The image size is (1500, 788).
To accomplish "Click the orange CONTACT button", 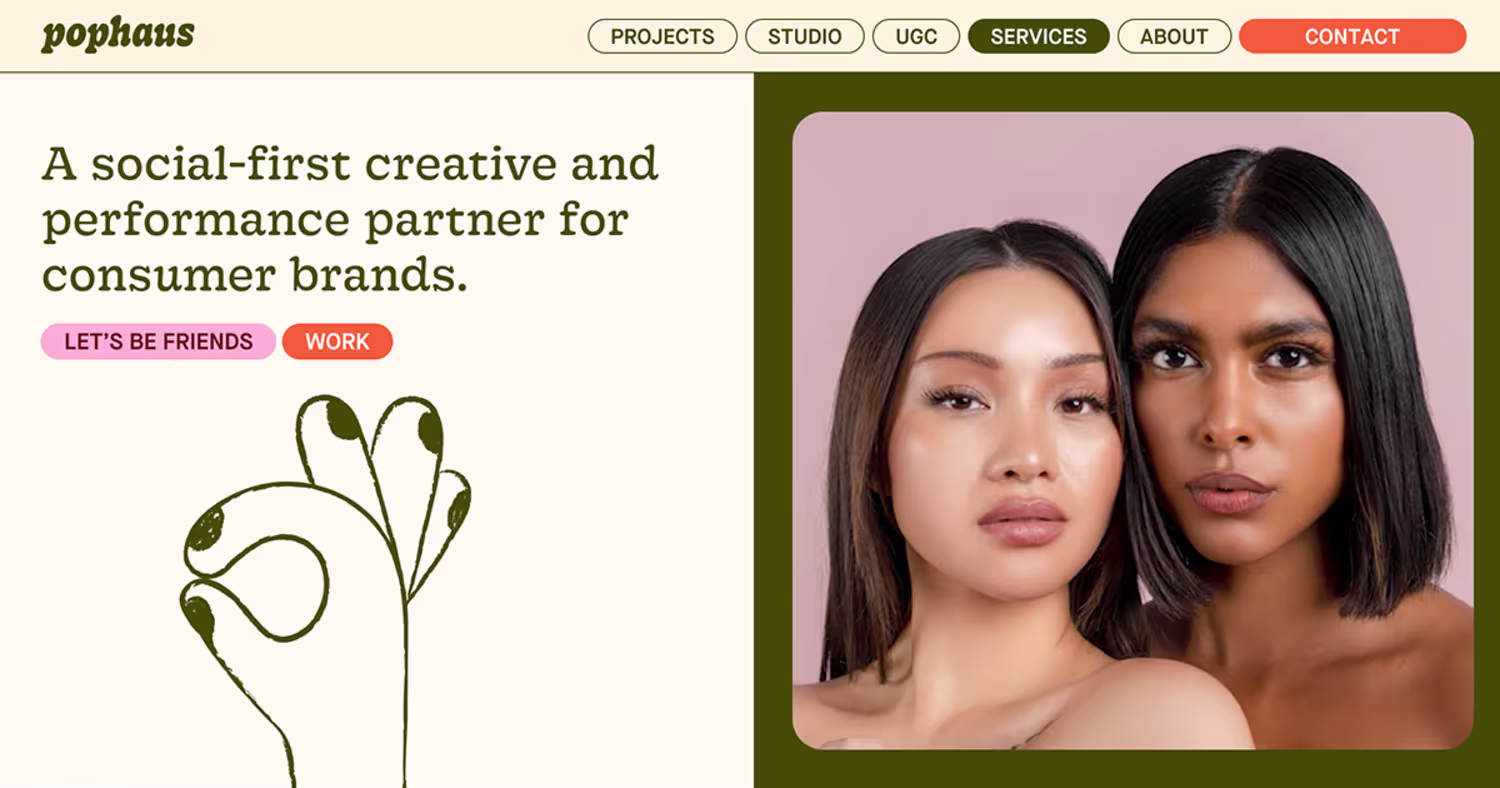I will point(1352,36).
